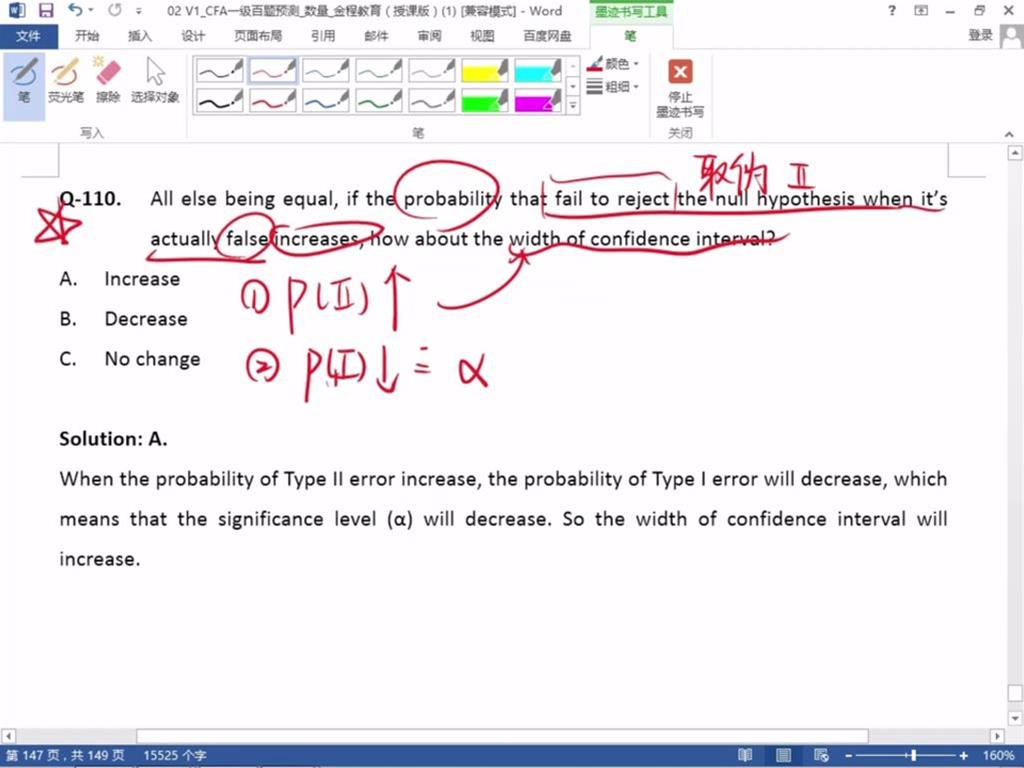This screenshot has height=768, width=1024.
Task: Choose the cyan highlighter pen
Action: (x=537, y=71)
